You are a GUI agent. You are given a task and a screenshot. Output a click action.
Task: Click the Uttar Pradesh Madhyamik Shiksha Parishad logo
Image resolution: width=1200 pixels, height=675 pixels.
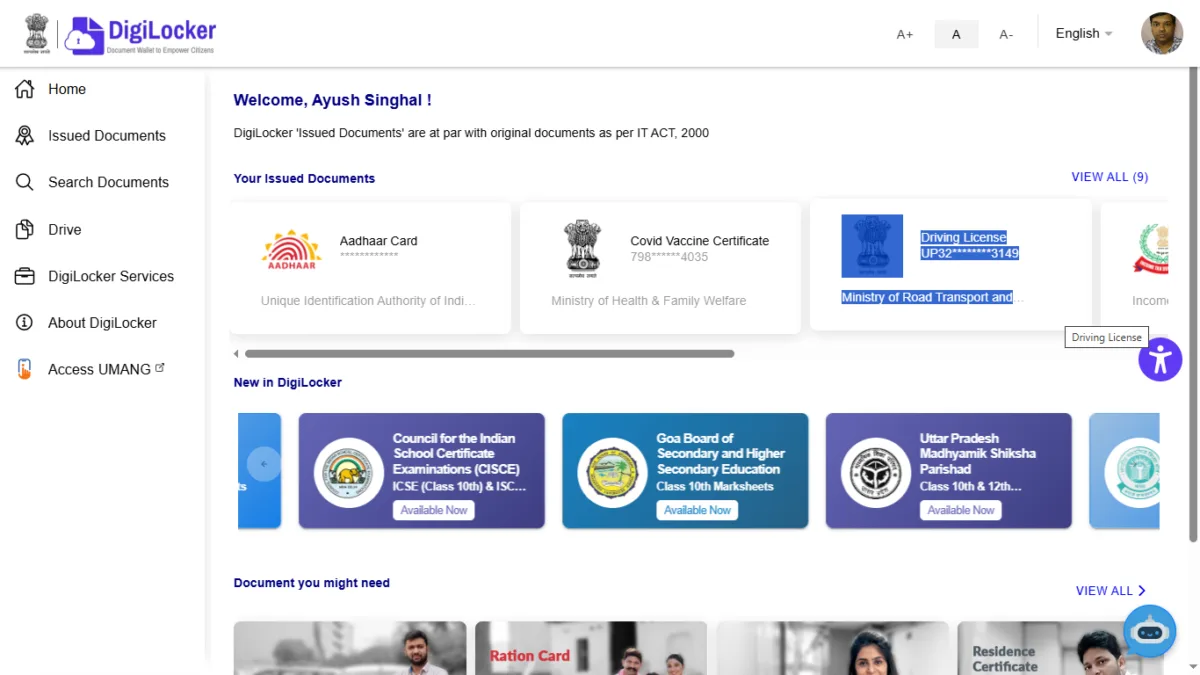coord(876,472)
